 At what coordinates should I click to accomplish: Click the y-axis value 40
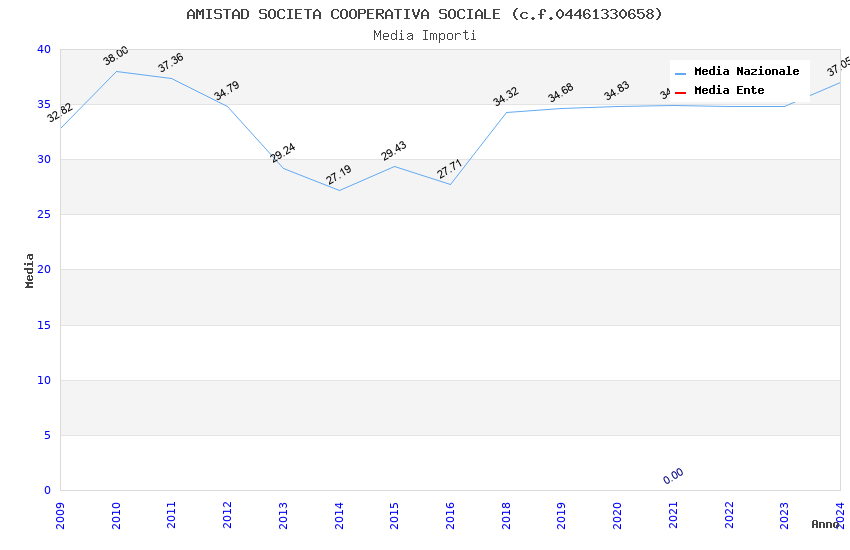[43, 50]
